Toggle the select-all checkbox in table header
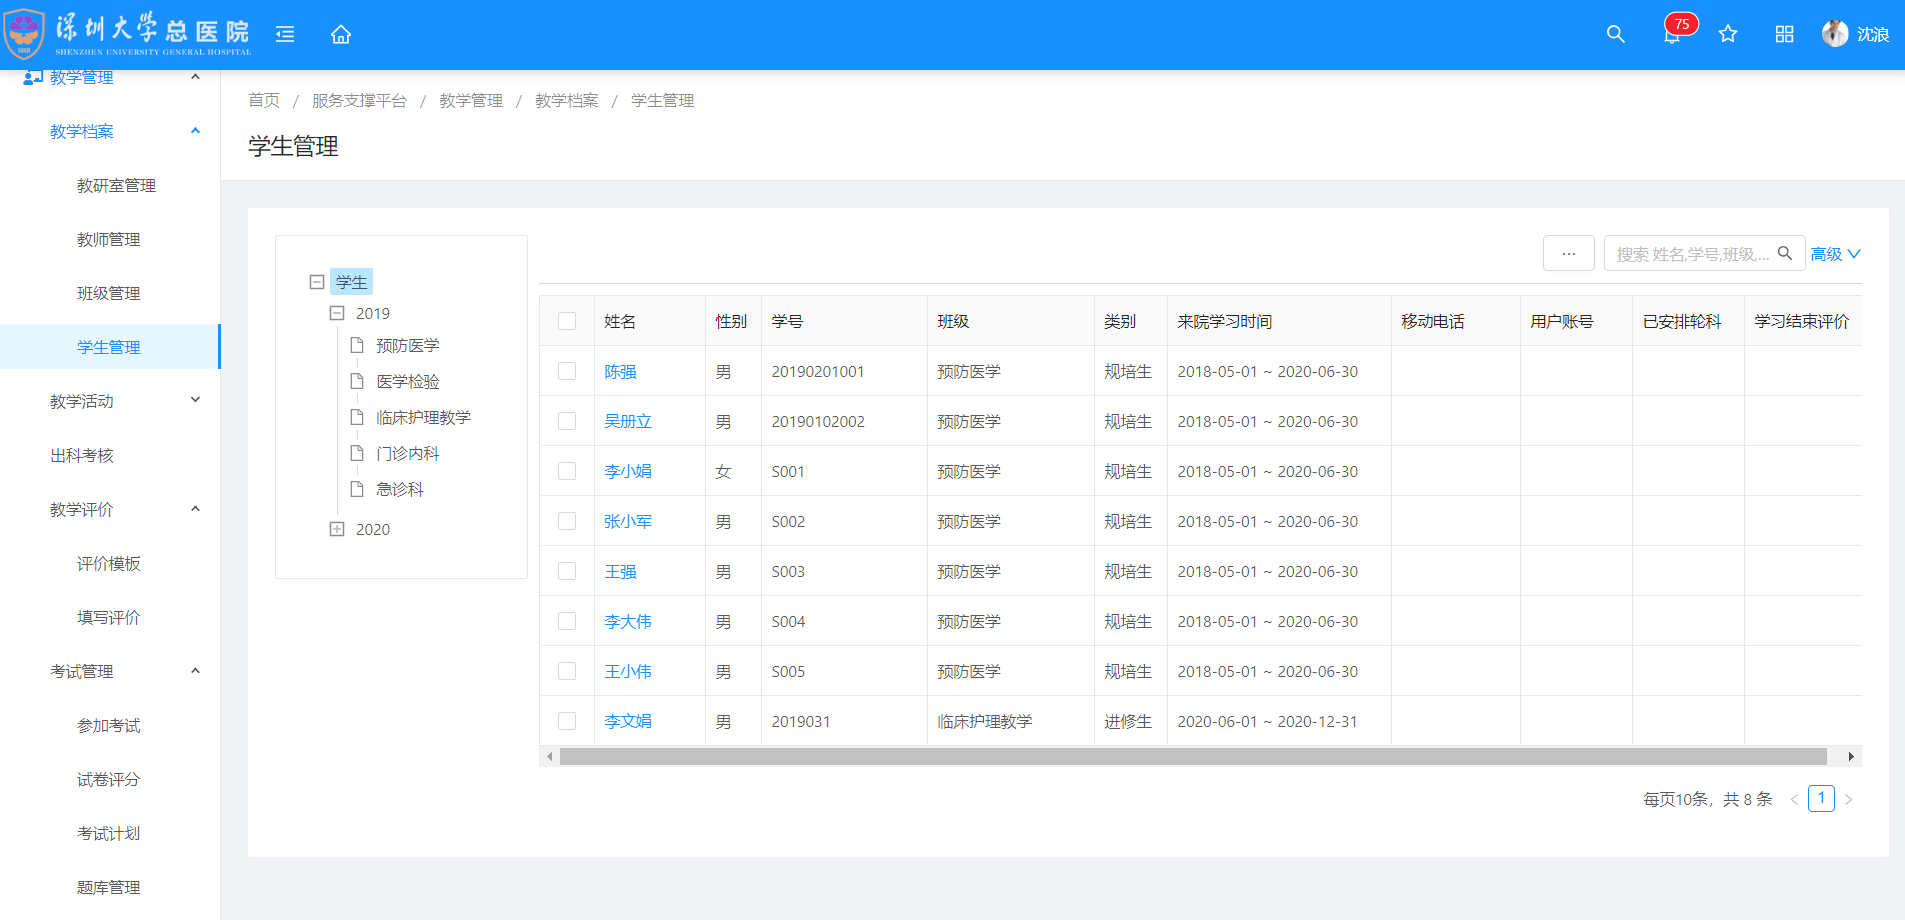1905x920 pixels. click(x=567, y=321)
